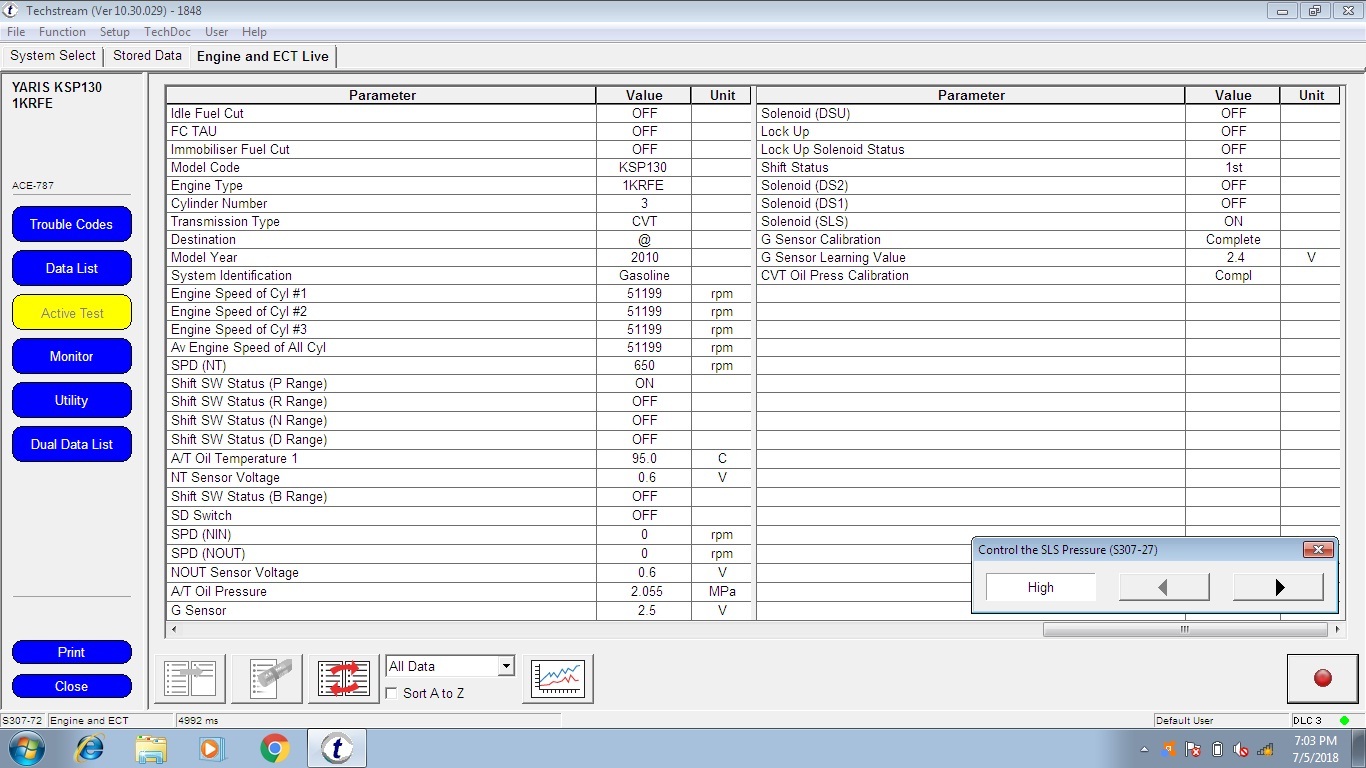Click the blue Close button in sidebar
Screen dimensions: 1366x768
click(x=71, y=686)
